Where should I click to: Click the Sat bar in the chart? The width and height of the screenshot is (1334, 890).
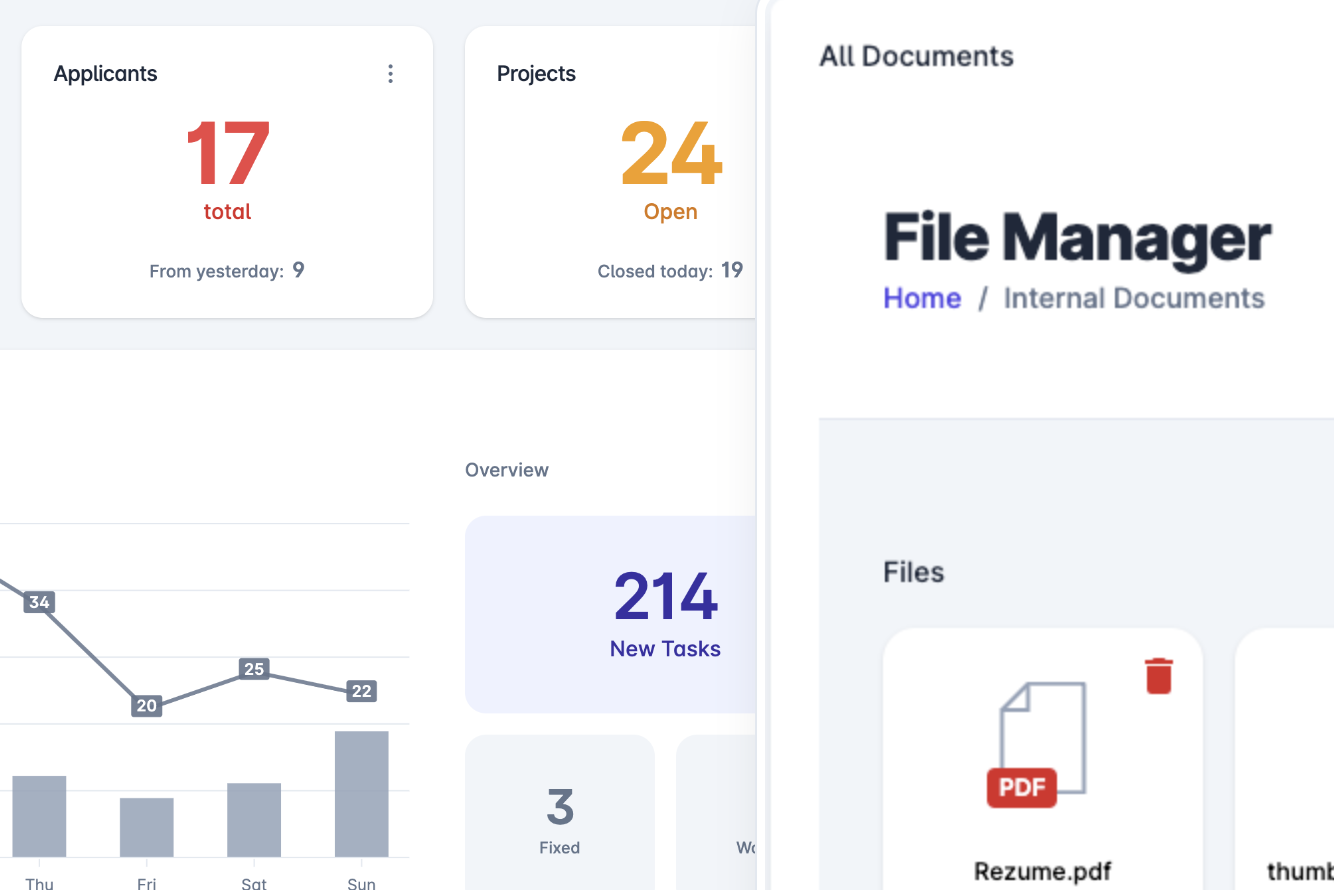point(254,820)
